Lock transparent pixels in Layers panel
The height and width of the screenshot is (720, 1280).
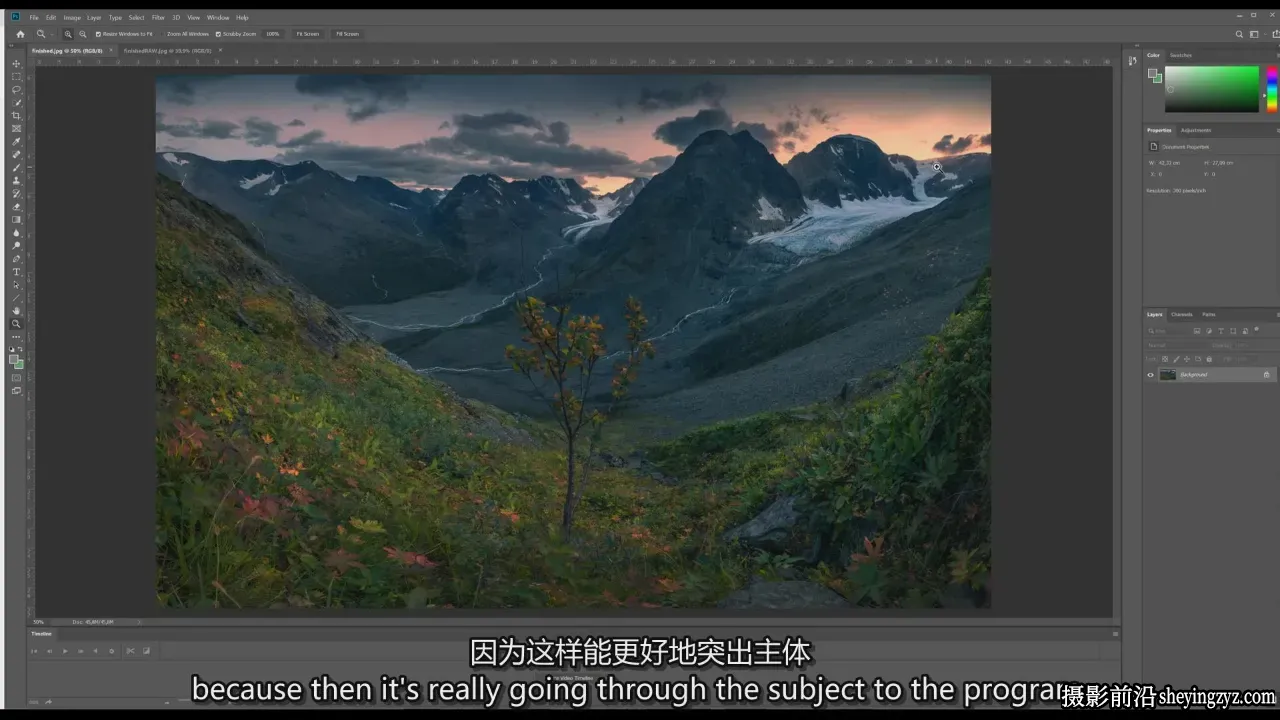tap(1165, 359)
